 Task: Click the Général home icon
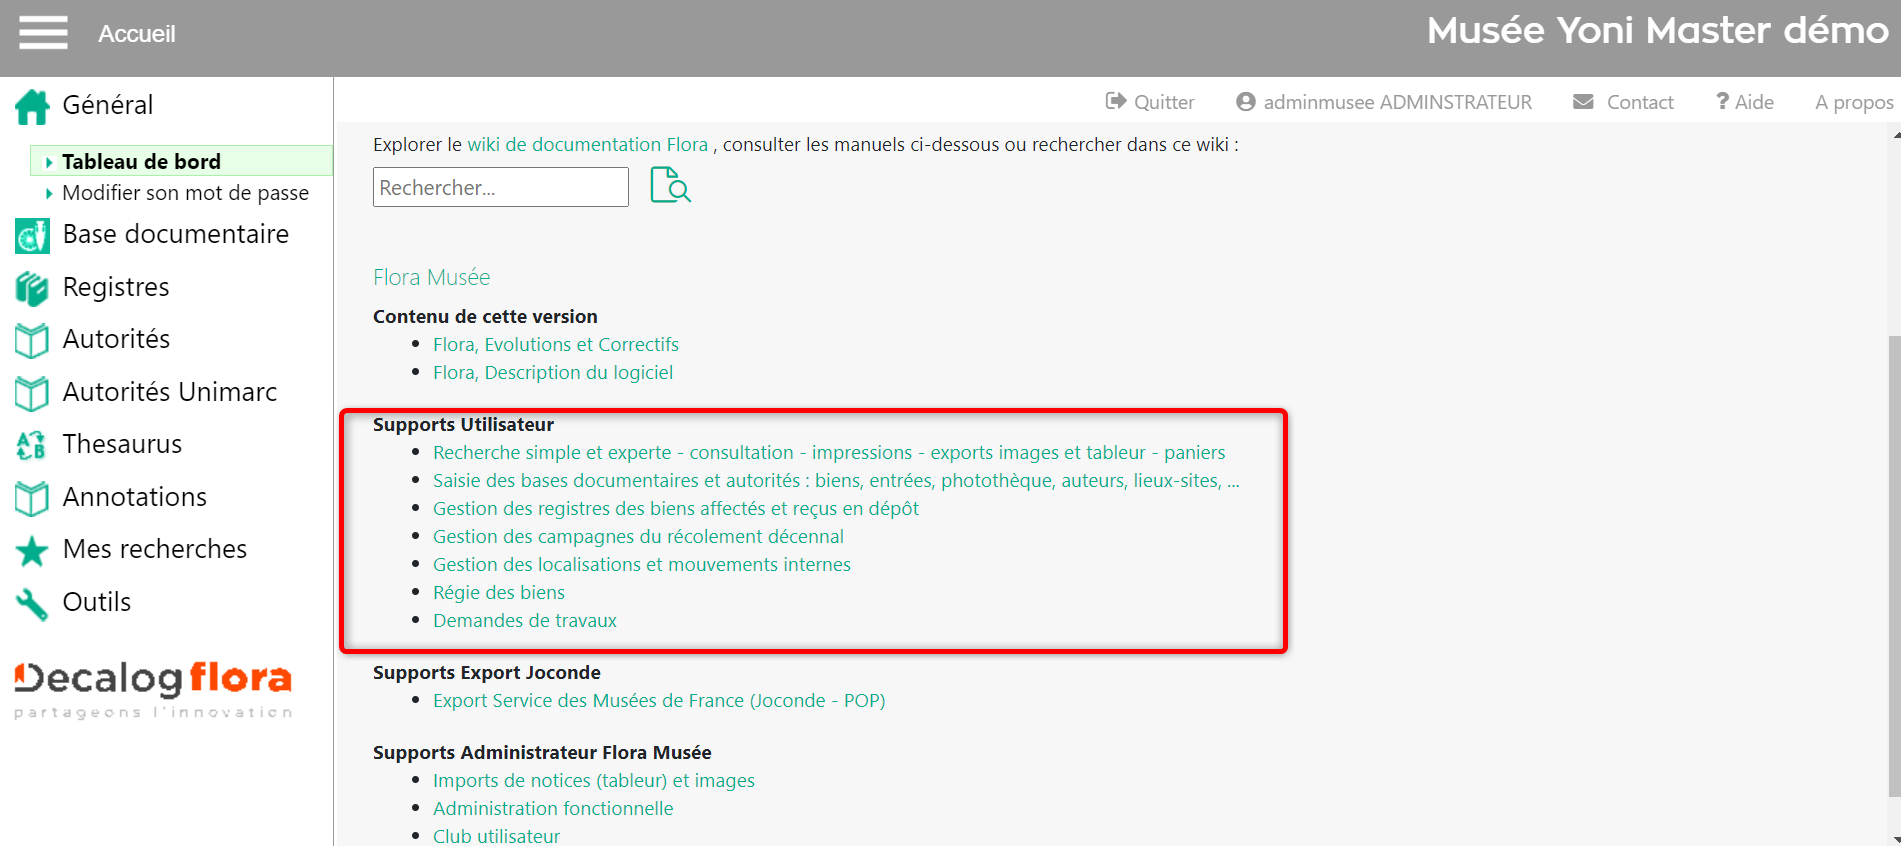pos(32,106)
